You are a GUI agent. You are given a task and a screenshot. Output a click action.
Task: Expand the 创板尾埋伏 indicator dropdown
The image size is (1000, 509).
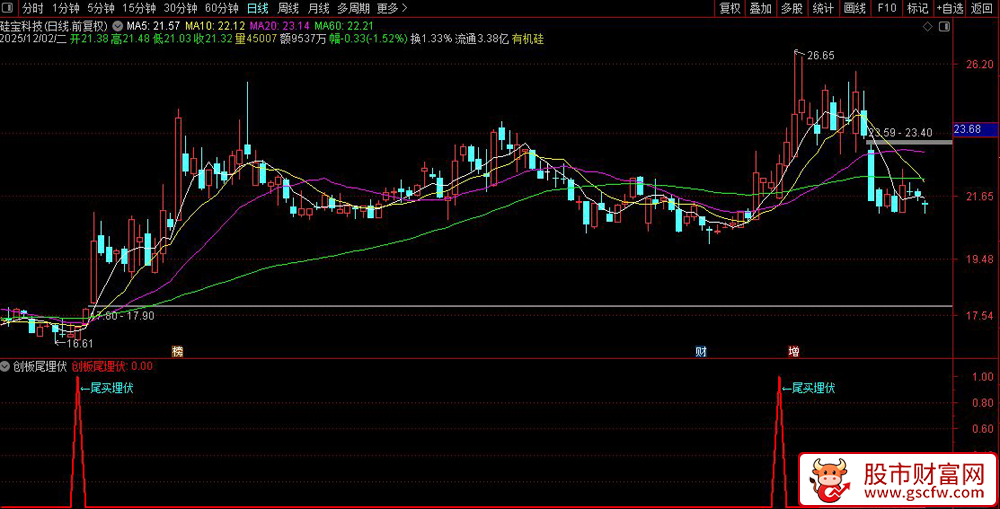coord(6,366)
